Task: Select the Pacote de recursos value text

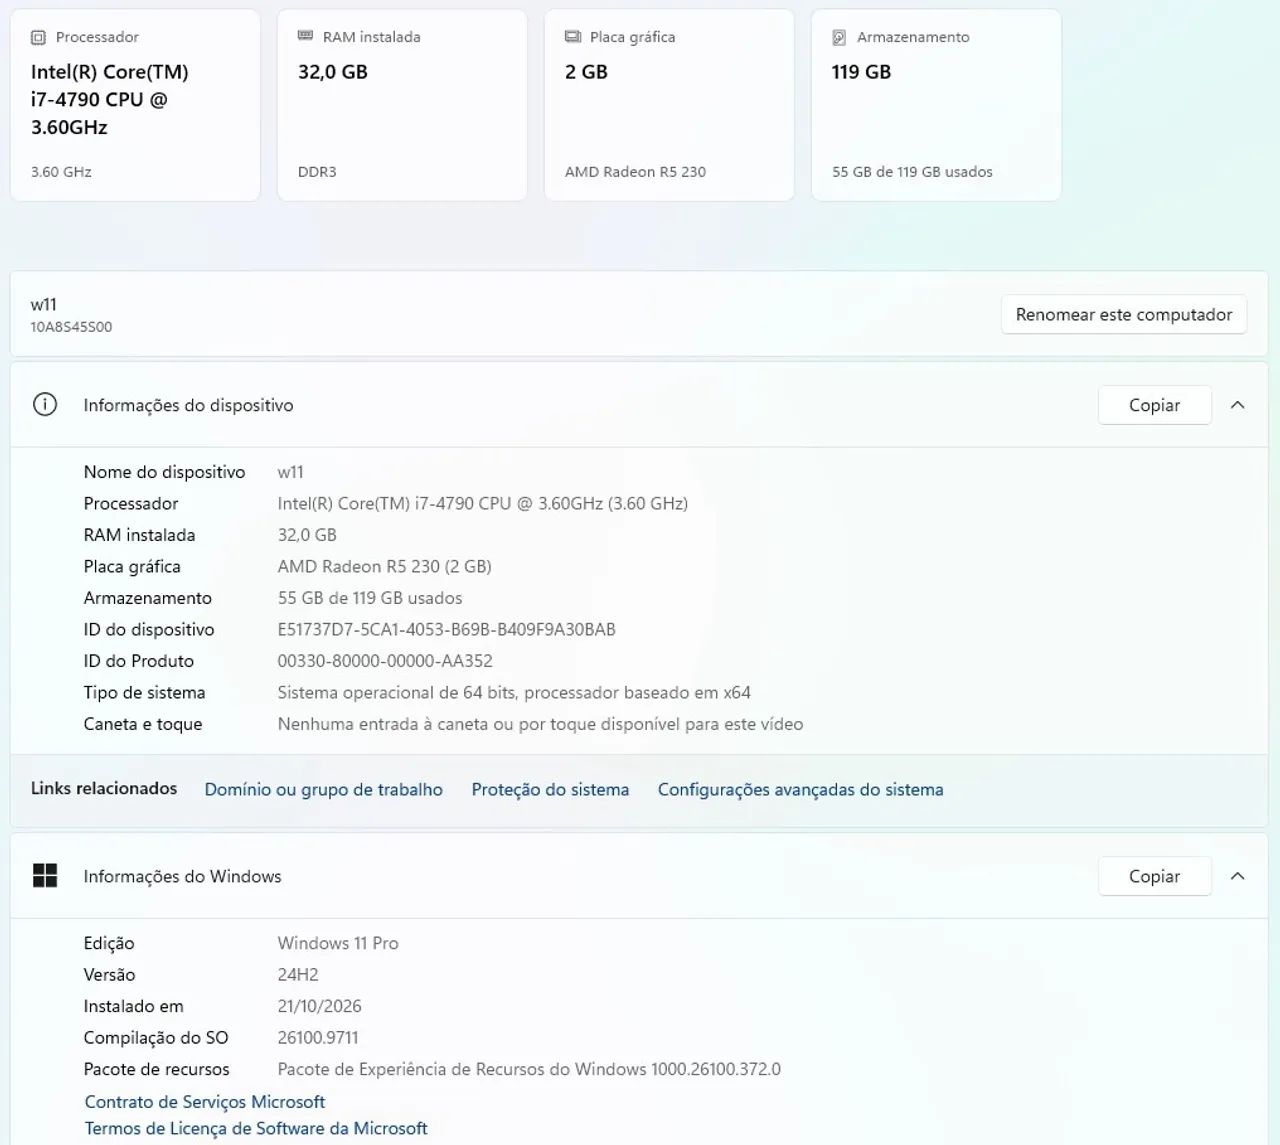Action: pos(529,1069)
